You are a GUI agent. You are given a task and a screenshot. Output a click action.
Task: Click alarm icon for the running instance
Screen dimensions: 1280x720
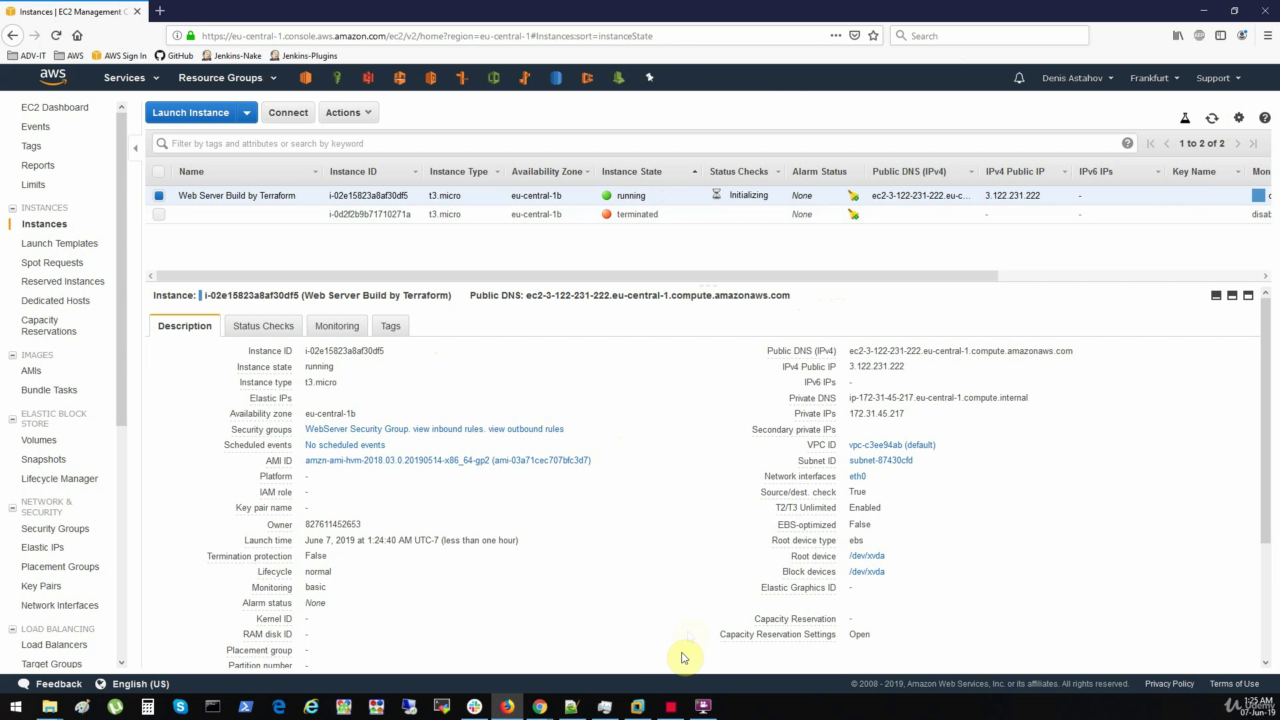point(853,196)
